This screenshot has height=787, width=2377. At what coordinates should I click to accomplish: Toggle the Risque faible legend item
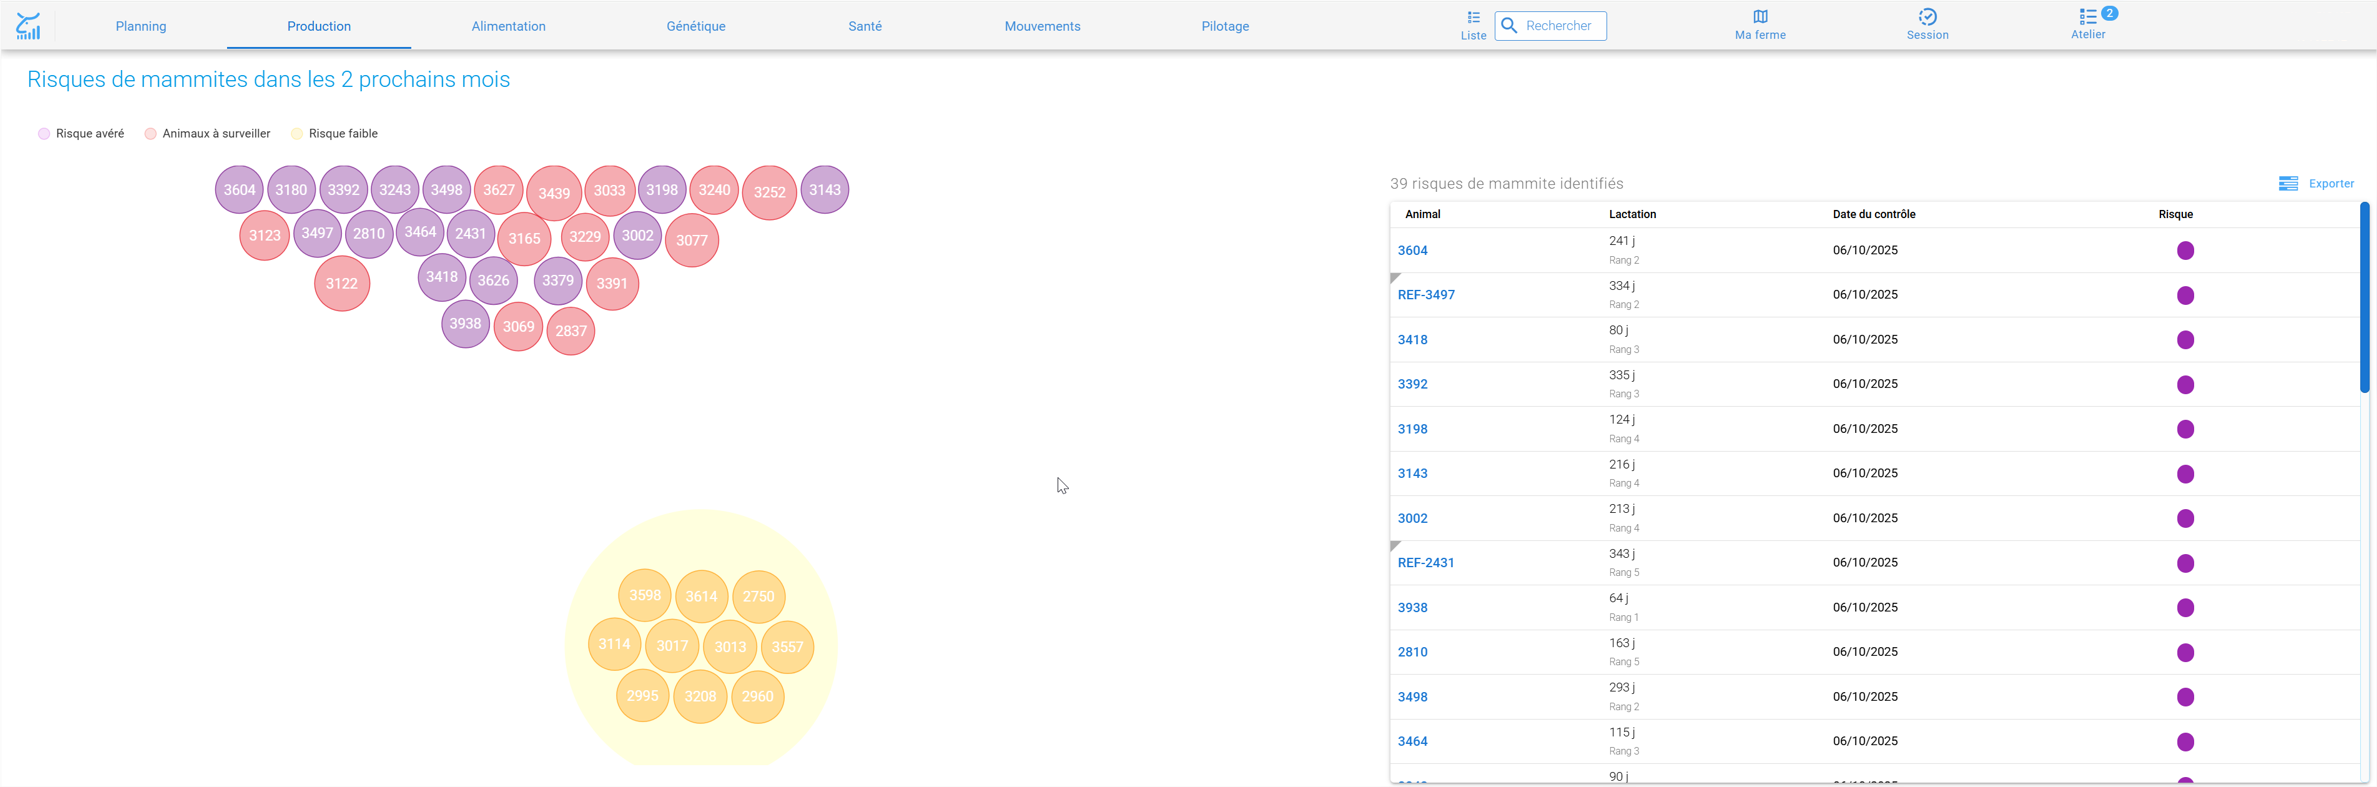[334, 134]
